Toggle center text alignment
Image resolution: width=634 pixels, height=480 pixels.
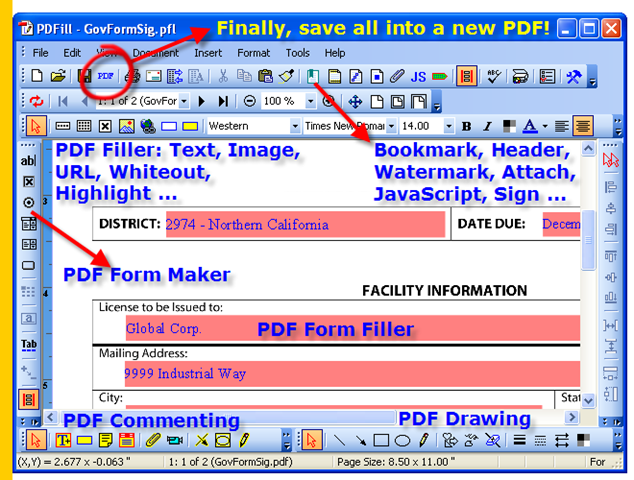pos(583,126)
